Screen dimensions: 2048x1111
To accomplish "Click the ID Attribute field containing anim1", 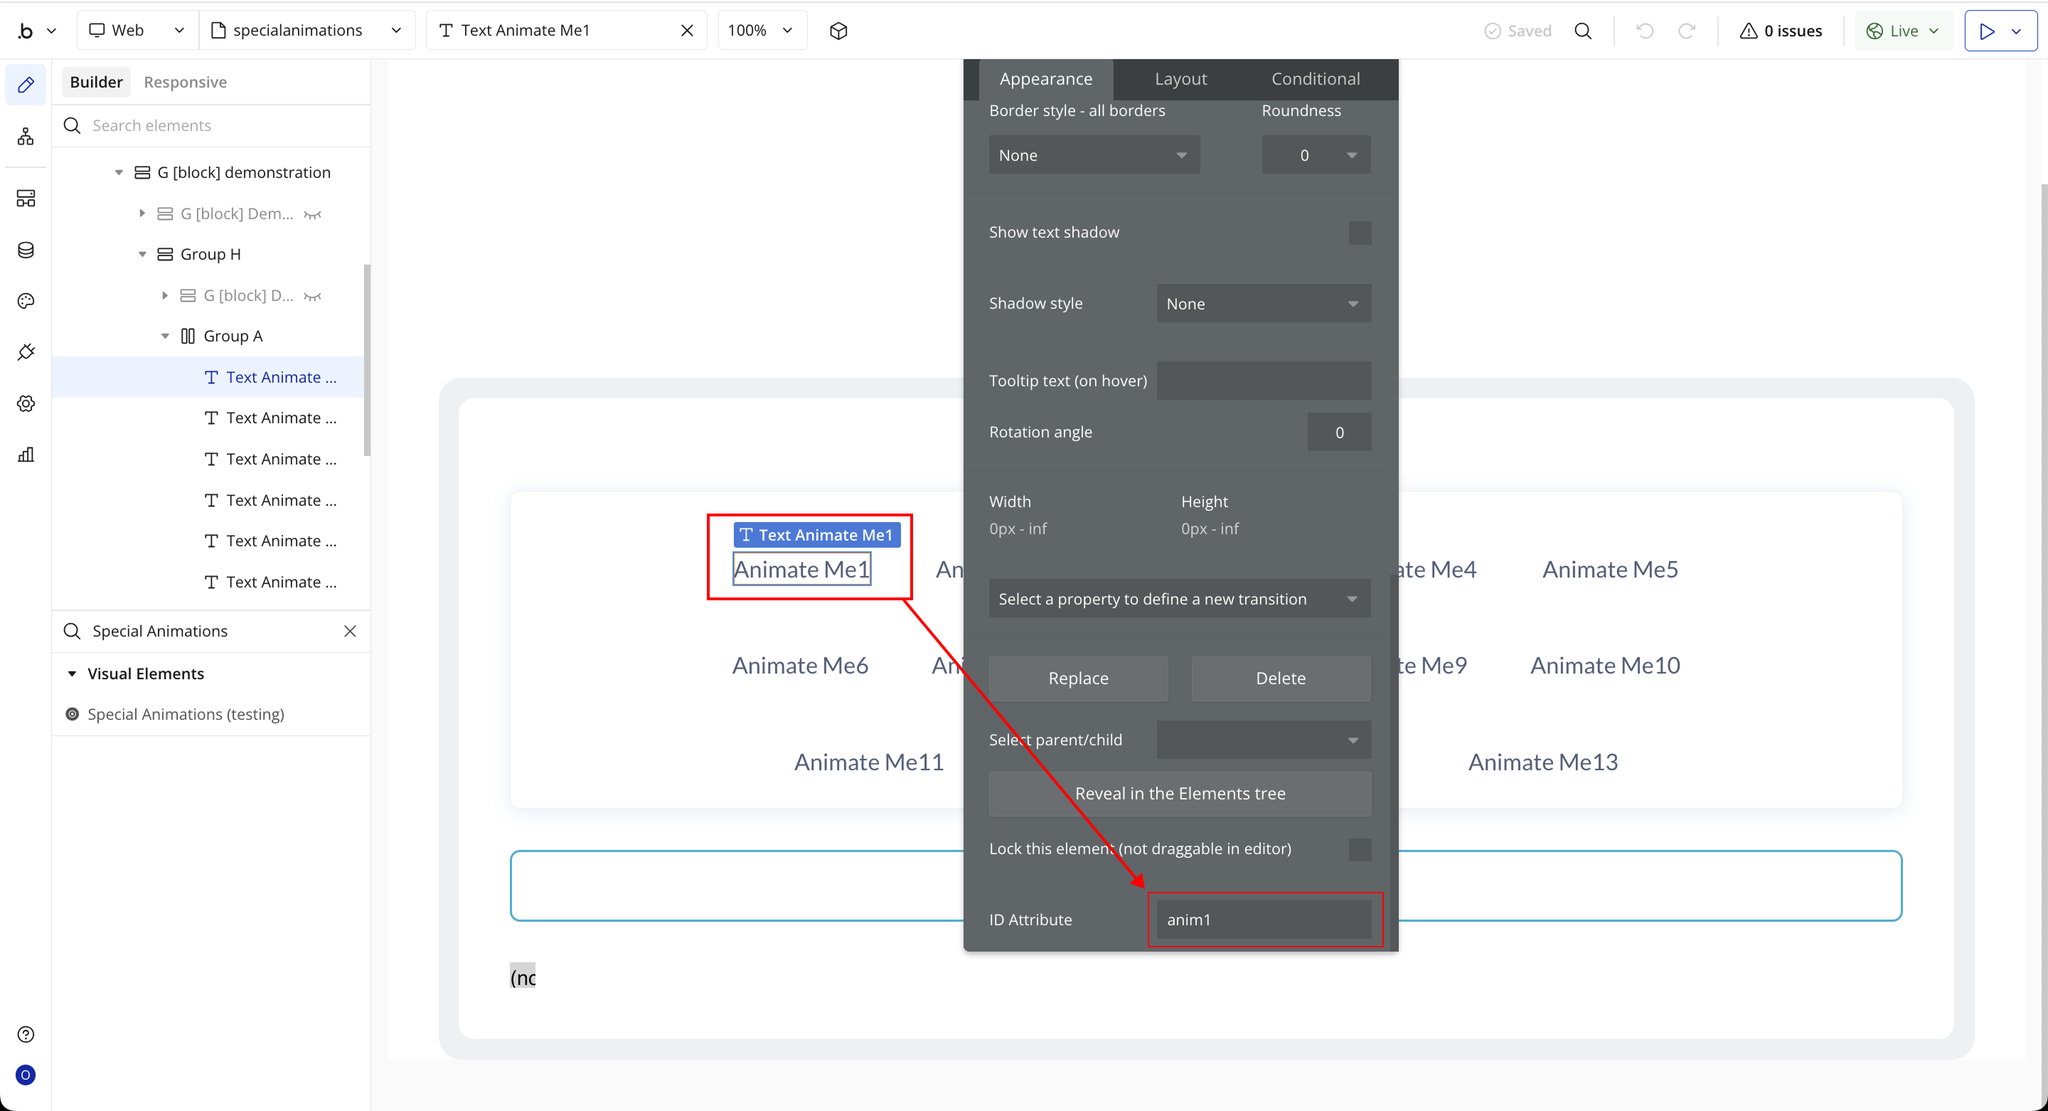I will coord(1263,919).
